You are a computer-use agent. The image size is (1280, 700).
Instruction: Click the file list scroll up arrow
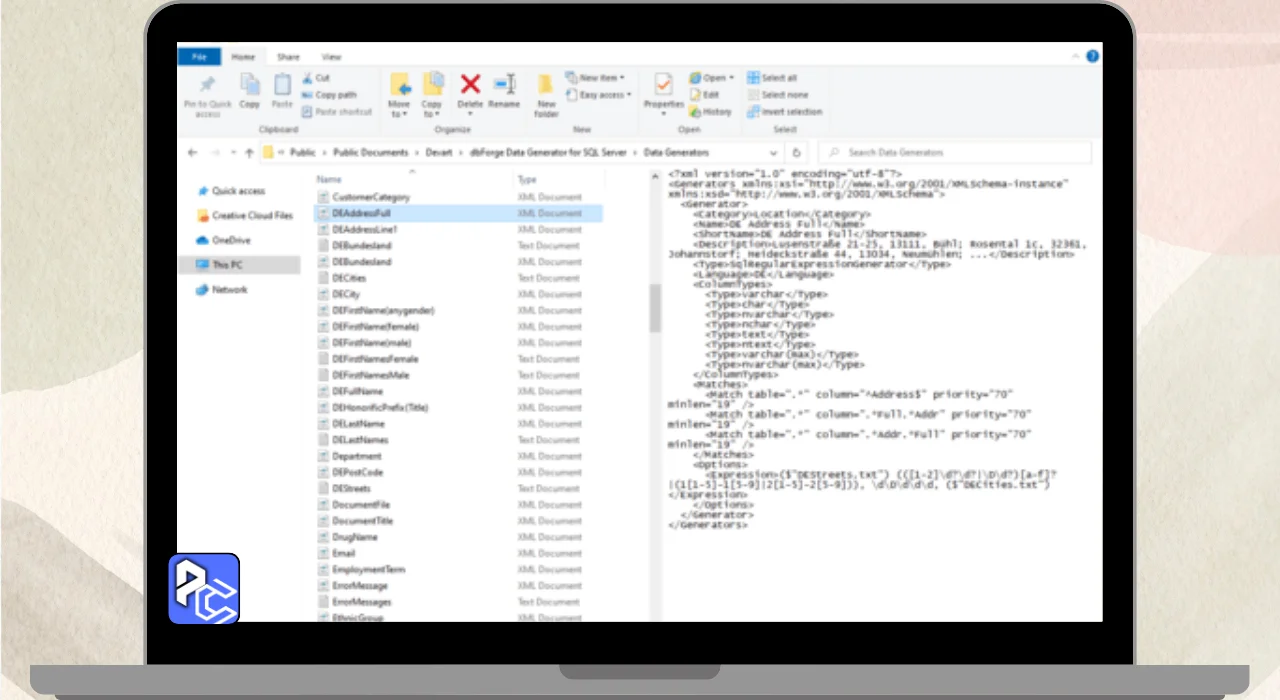tap(655, 178)
